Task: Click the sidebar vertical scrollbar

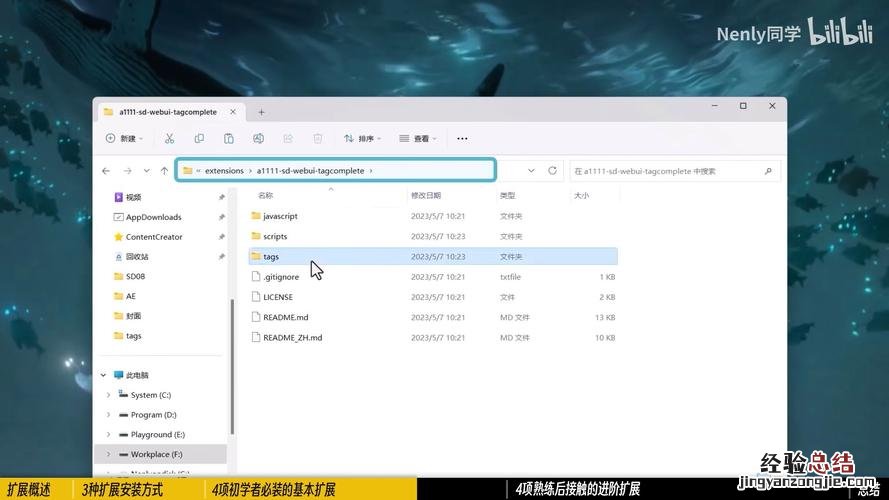Action: [x=232, y=367]
